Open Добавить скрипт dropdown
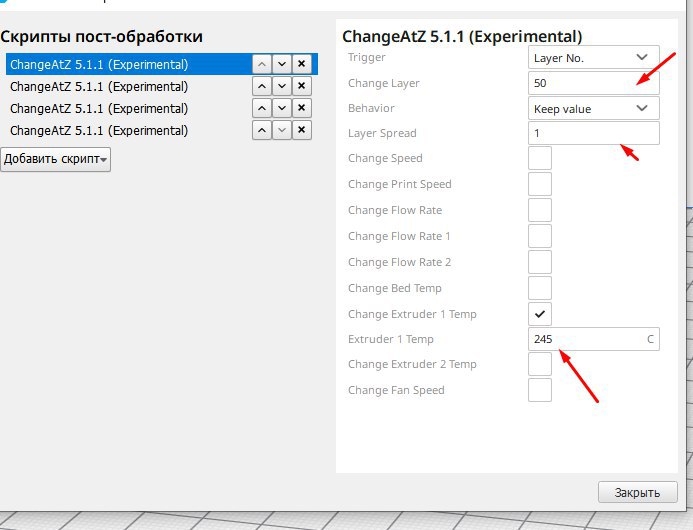Viewport: 693px width, 530px height. click(56, 159)
